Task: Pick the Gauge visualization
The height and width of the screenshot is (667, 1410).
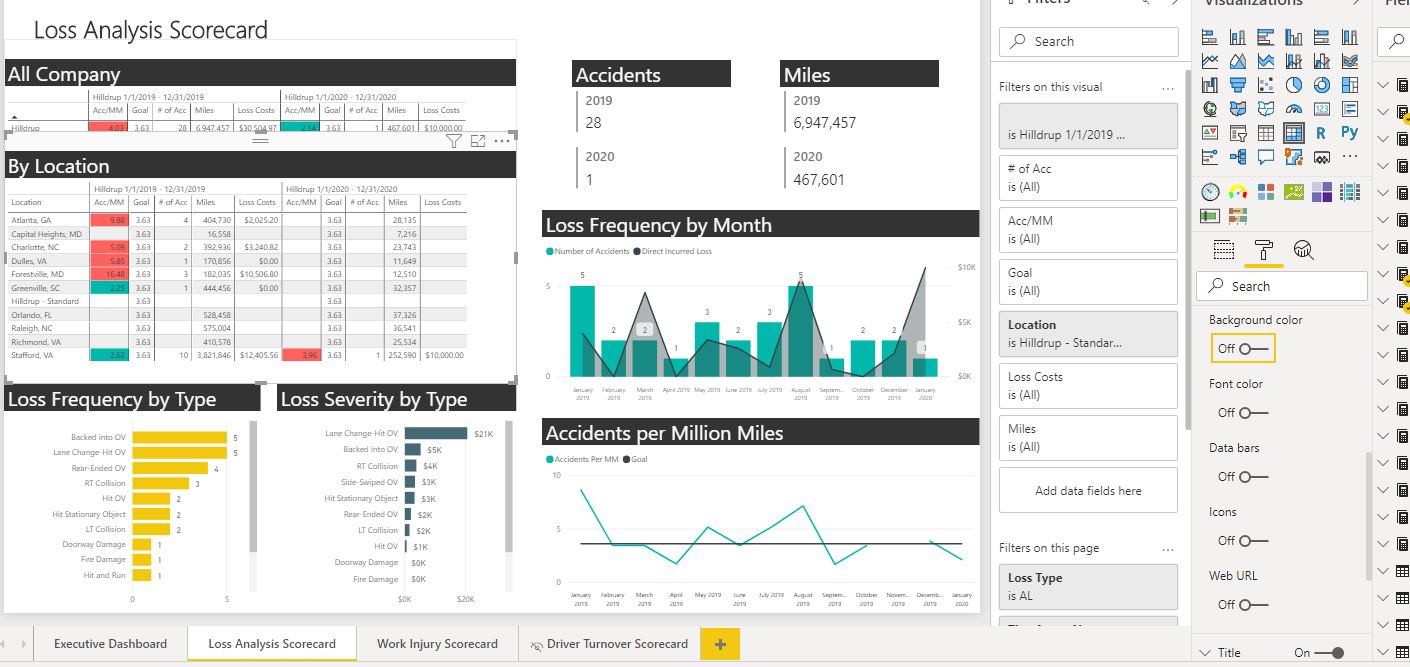Action: click(x=1293, y=109)
